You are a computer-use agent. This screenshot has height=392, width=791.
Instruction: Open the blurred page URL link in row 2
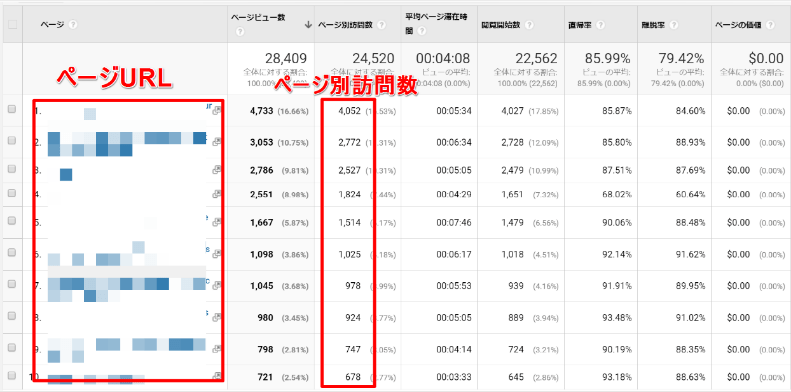127,143
